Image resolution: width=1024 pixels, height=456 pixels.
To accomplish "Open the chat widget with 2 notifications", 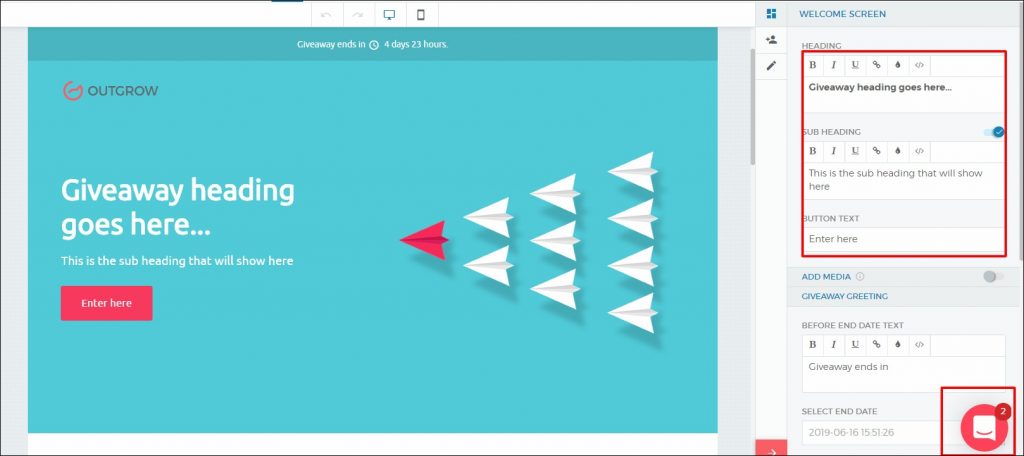I will pyautogui.click(x=983, y=426).
